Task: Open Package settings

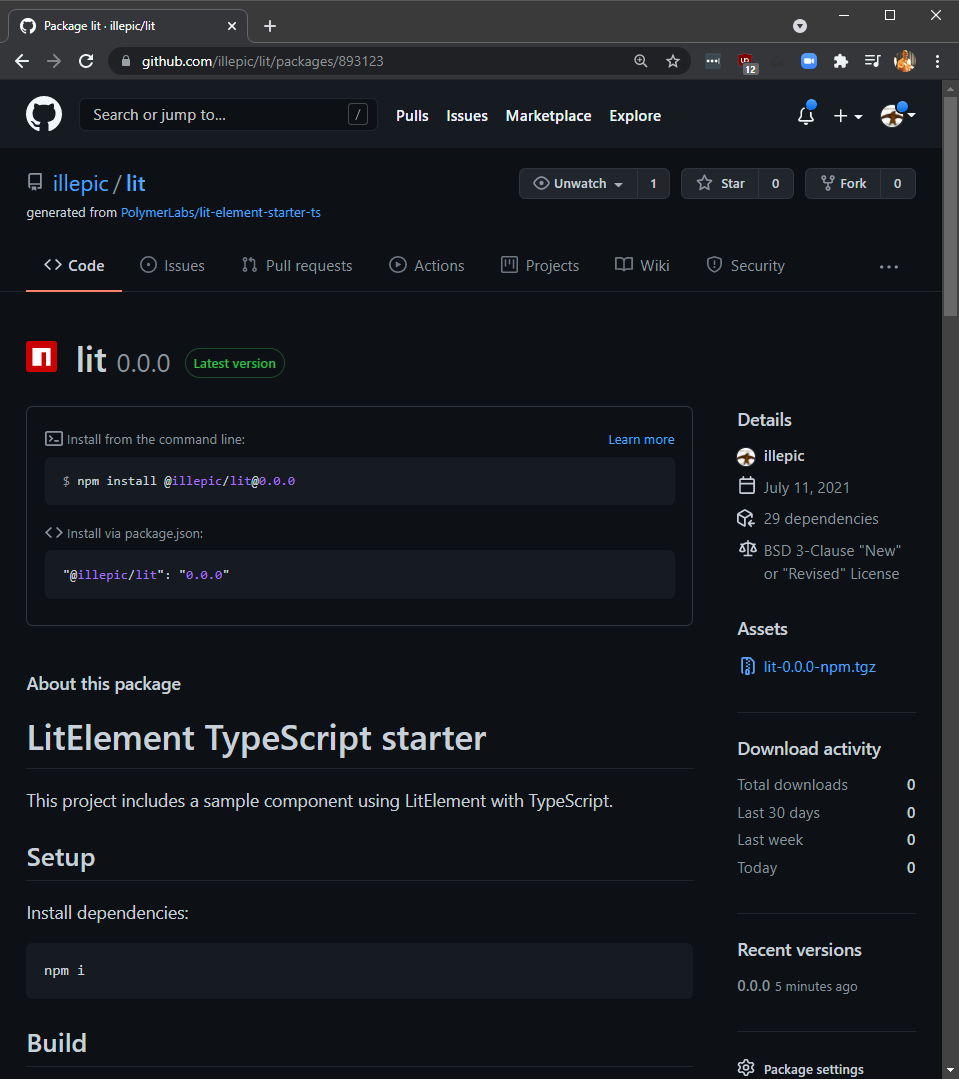Action: (x=813, y=1069)
